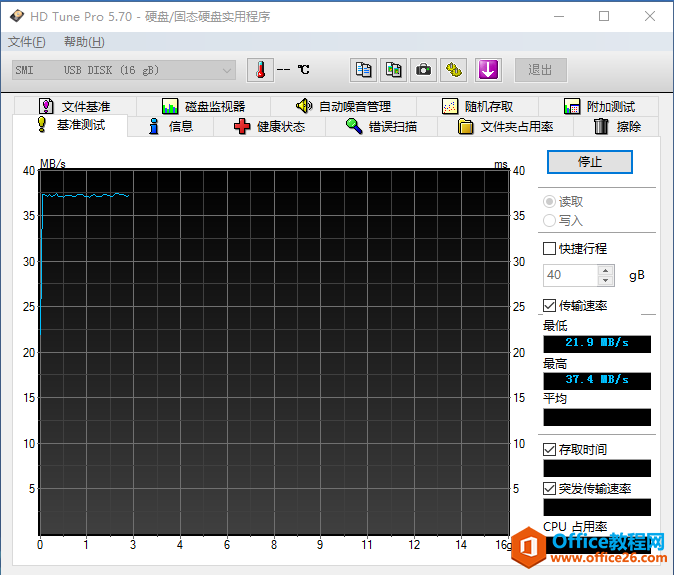The height and width of the screenshot is (575, 674).
Task: Select the 写入 radio button
Action: [549, 220]
